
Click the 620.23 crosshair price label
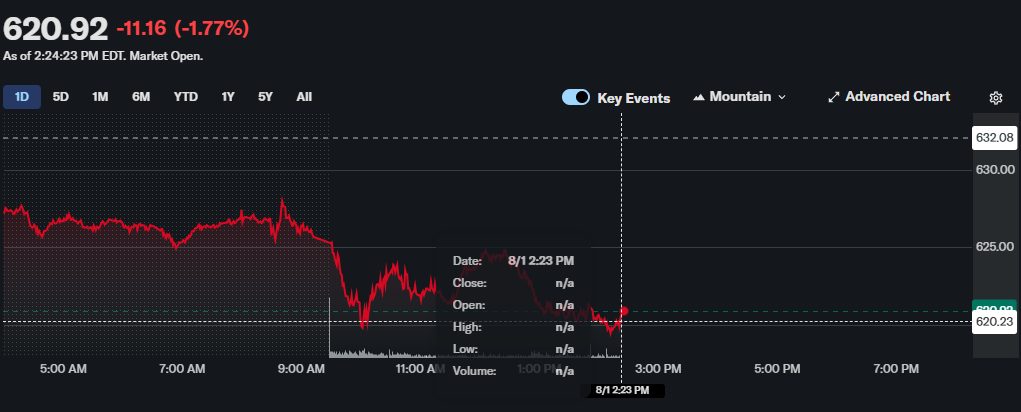click(x=994, y=322)
